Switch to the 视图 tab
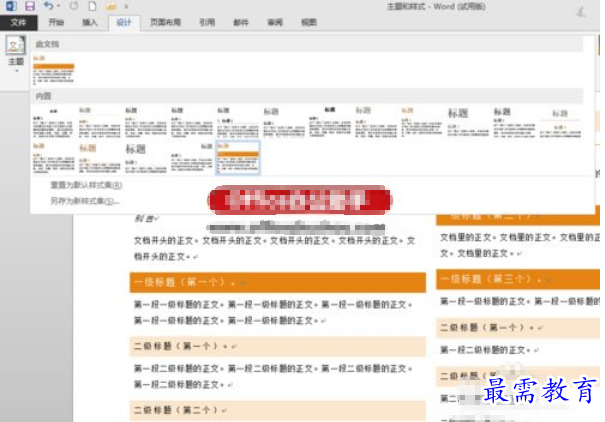The image size is (605, 422). [x=309, y=22]
